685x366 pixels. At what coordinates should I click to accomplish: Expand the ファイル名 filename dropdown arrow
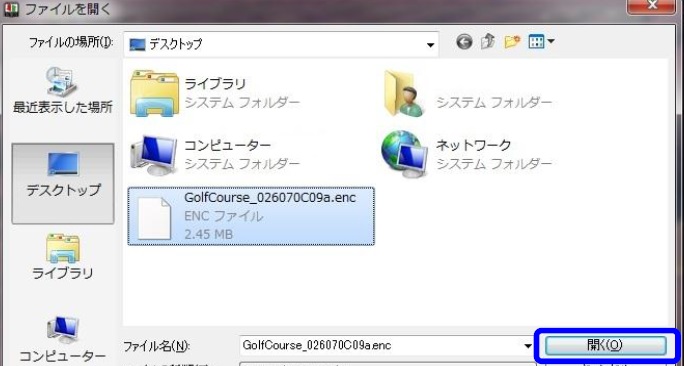pos(528,346)
